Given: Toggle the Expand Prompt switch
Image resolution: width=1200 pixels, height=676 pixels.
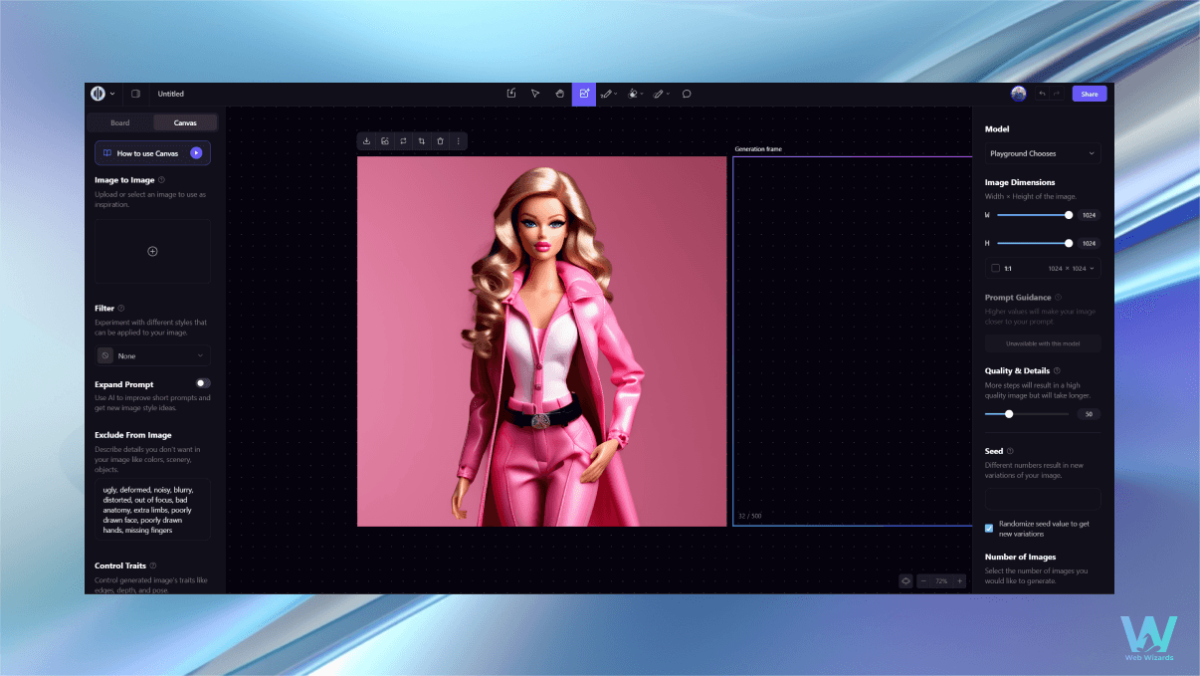Looking at the screenshot, I should pos(203,383).
